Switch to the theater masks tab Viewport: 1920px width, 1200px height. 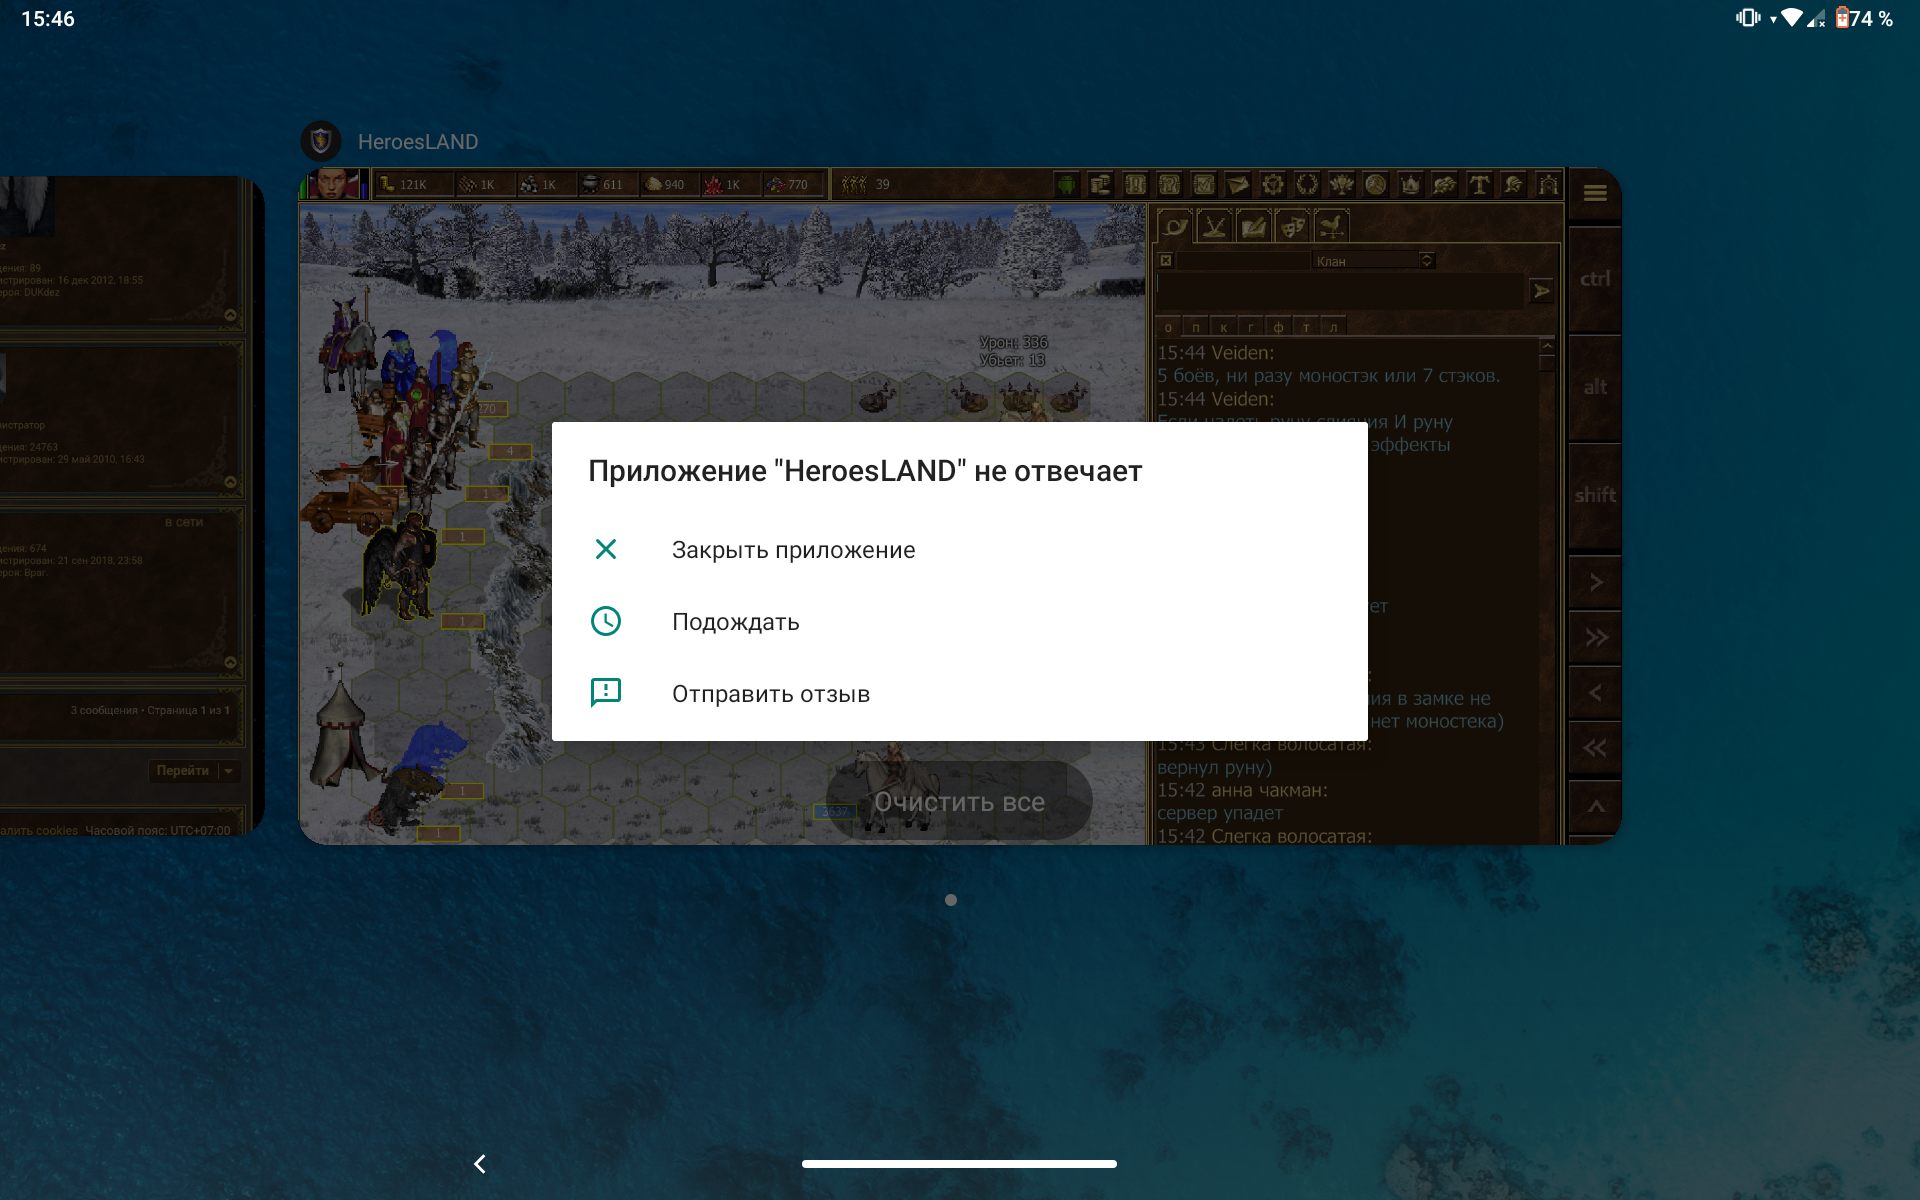1293,227
